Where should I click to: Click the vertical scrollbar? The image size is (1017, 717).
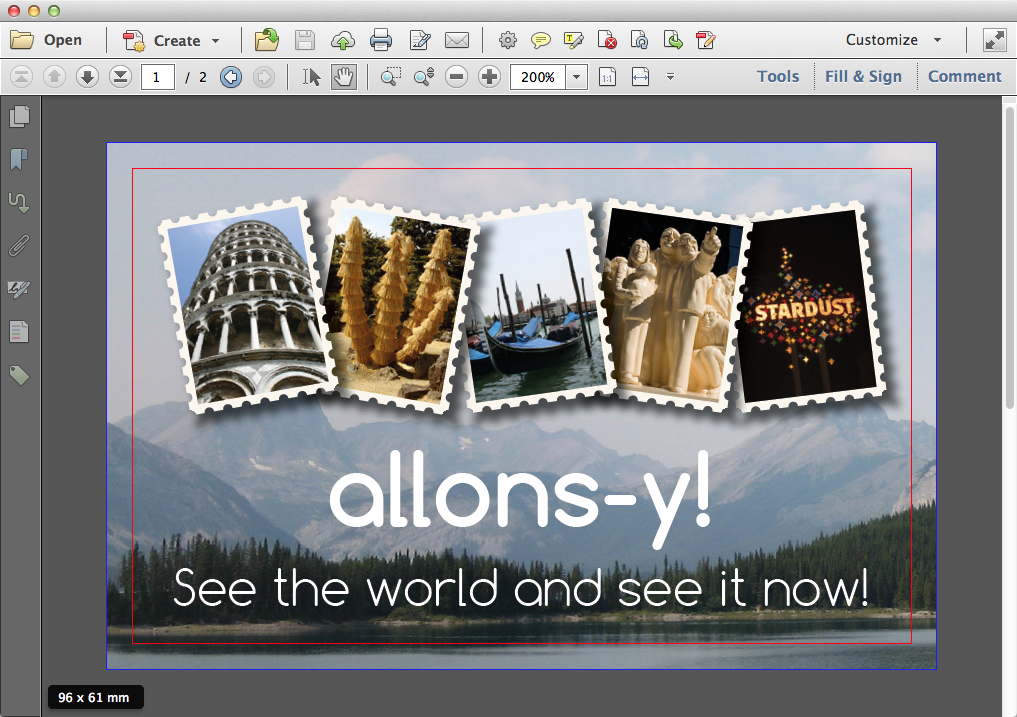coord(1009,257)
